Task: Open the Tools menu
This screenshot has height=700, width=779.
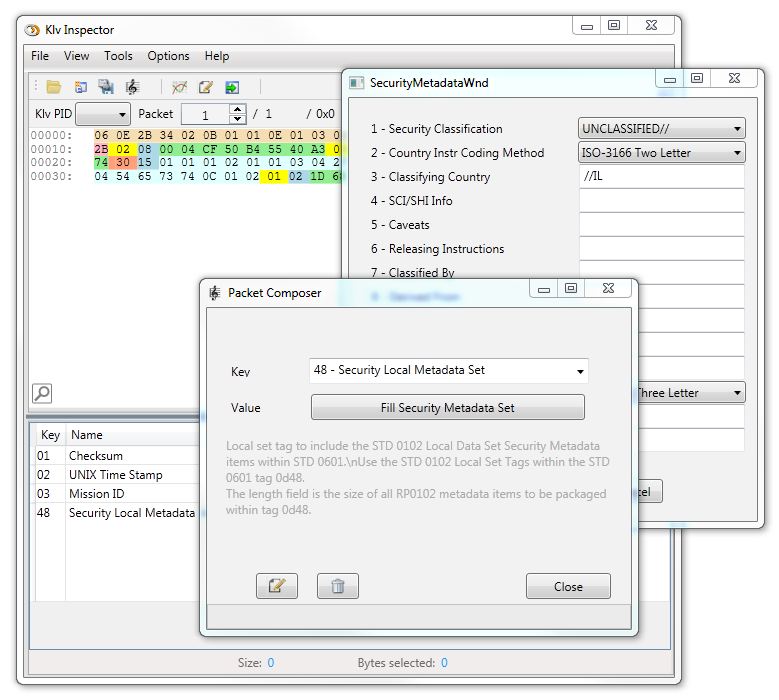Action: tap(118, 56)
